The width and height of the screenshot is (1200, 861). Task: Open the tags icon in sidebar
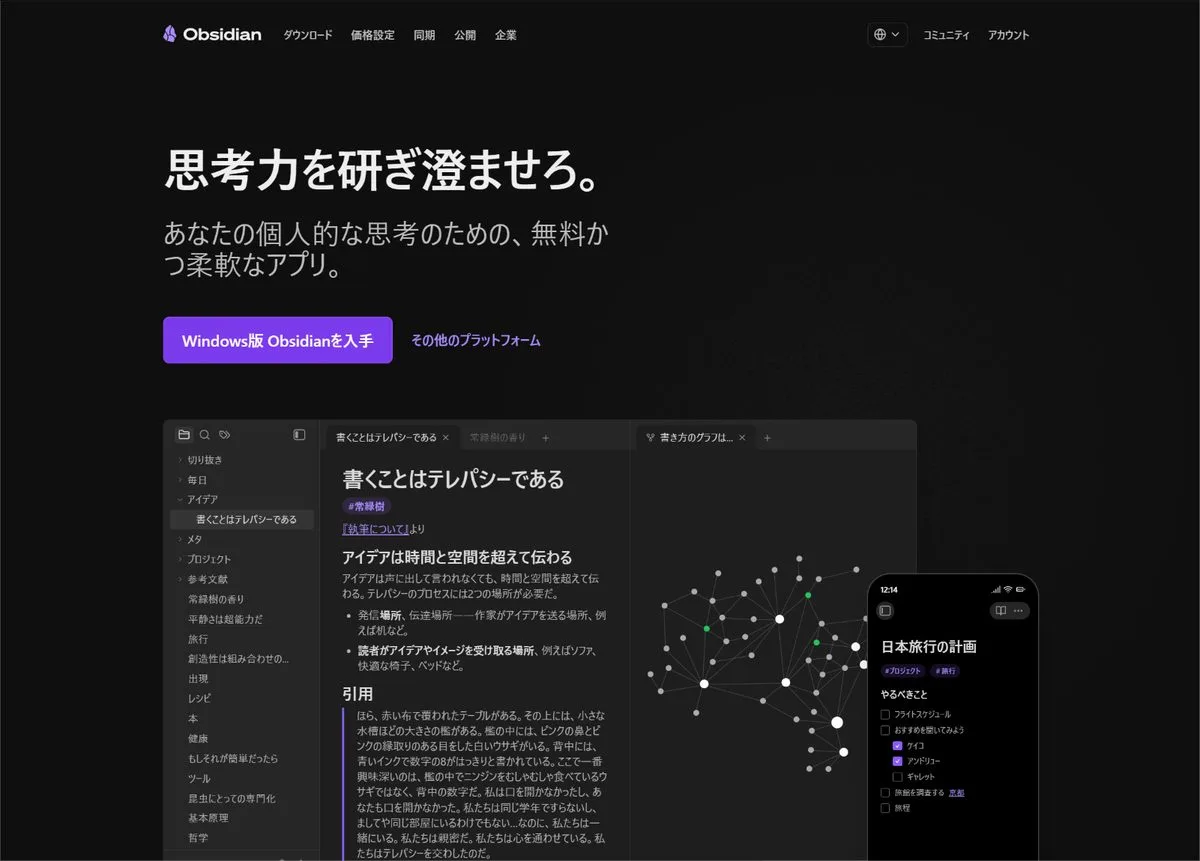click(225, 435)
